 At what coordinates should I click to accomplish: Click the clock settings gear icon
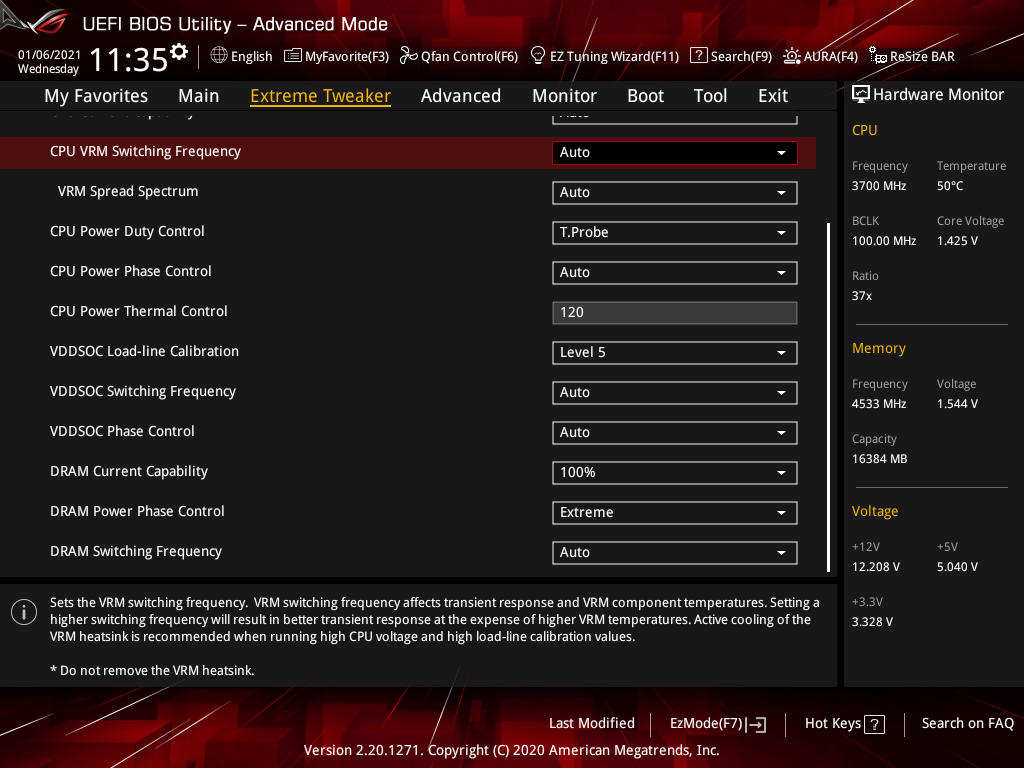coord(179,51)
